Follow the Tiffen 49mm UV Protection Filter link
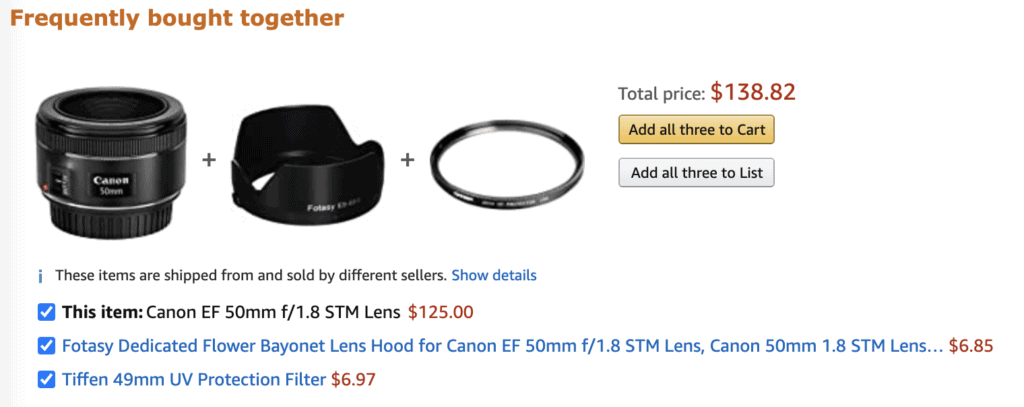This screenshot has width=1024, height=407. (x=194, y=380)
